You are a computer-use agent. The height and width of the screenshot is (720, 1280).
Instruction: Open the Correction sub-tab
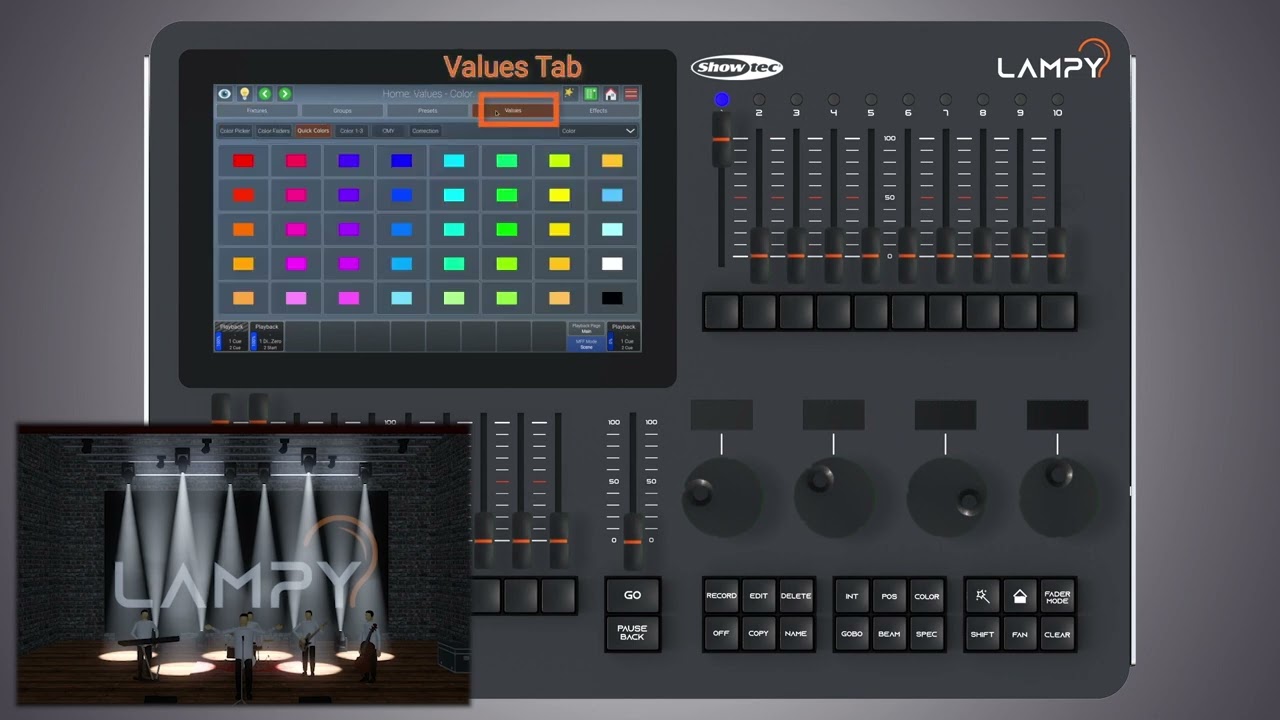coord(425,131)
